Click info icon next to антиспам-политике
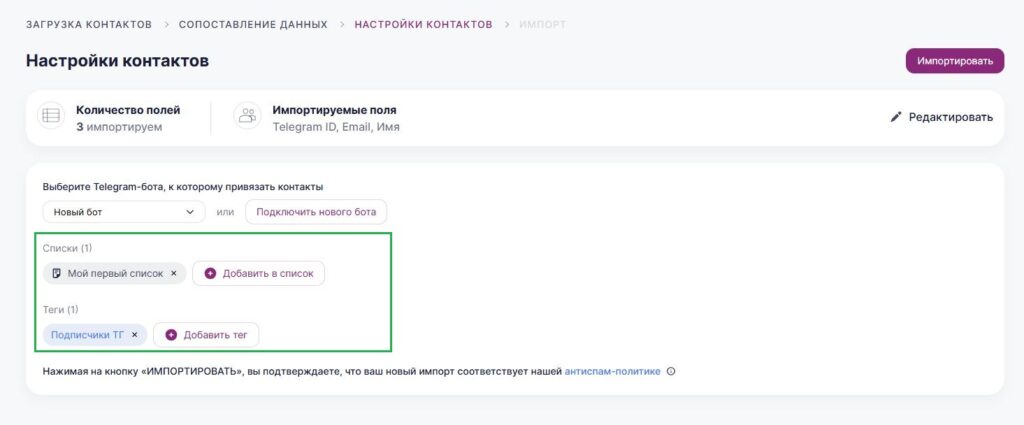The height and width of the screenshot is (425, 1024). 671,372
